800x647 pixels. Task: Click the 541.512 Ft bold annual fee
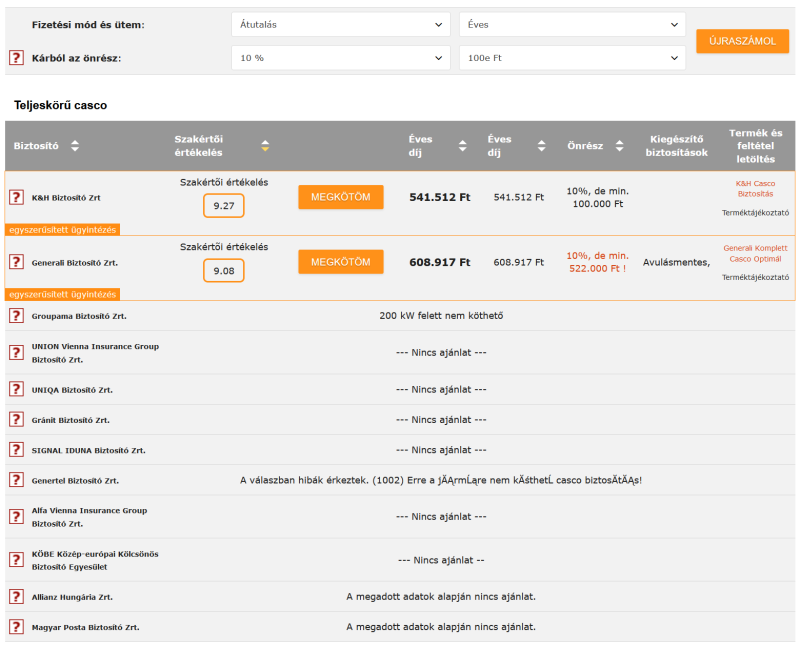[x=439, y=197]
